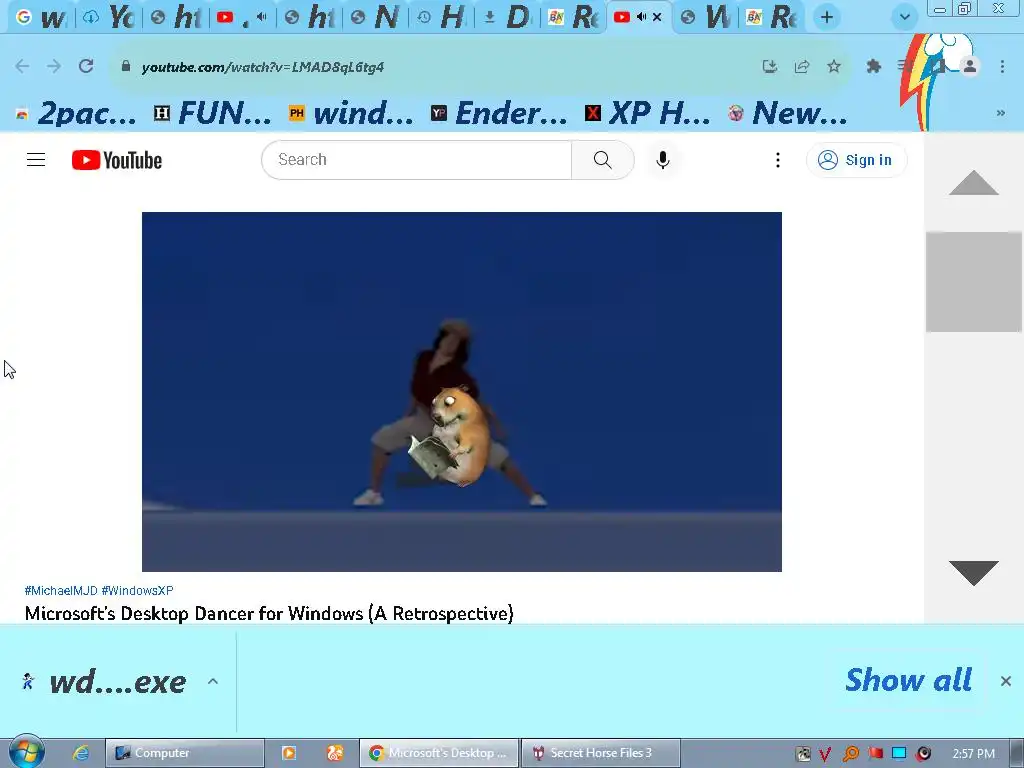Open YouTube settings three-dot menu
The width and height of the screenshot is (1024, 768).
[x=777, y=160]
